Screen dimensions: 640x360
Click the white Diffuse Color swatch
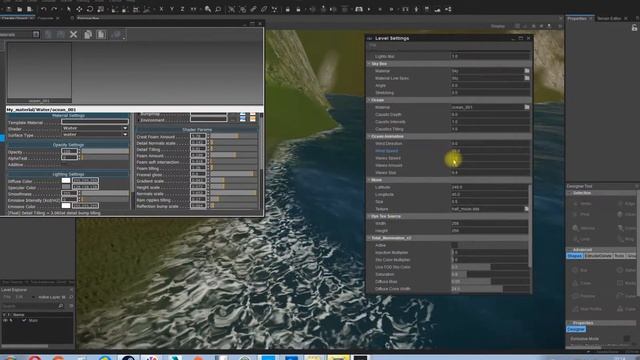[66, 180]
